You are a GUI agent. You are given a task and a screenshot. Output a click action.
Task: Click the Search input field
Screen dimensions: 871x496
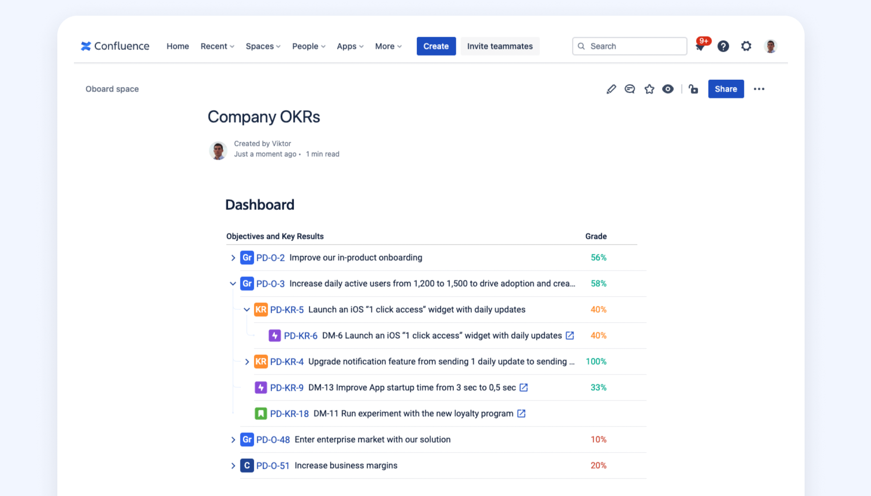click(x=629, y=46)
